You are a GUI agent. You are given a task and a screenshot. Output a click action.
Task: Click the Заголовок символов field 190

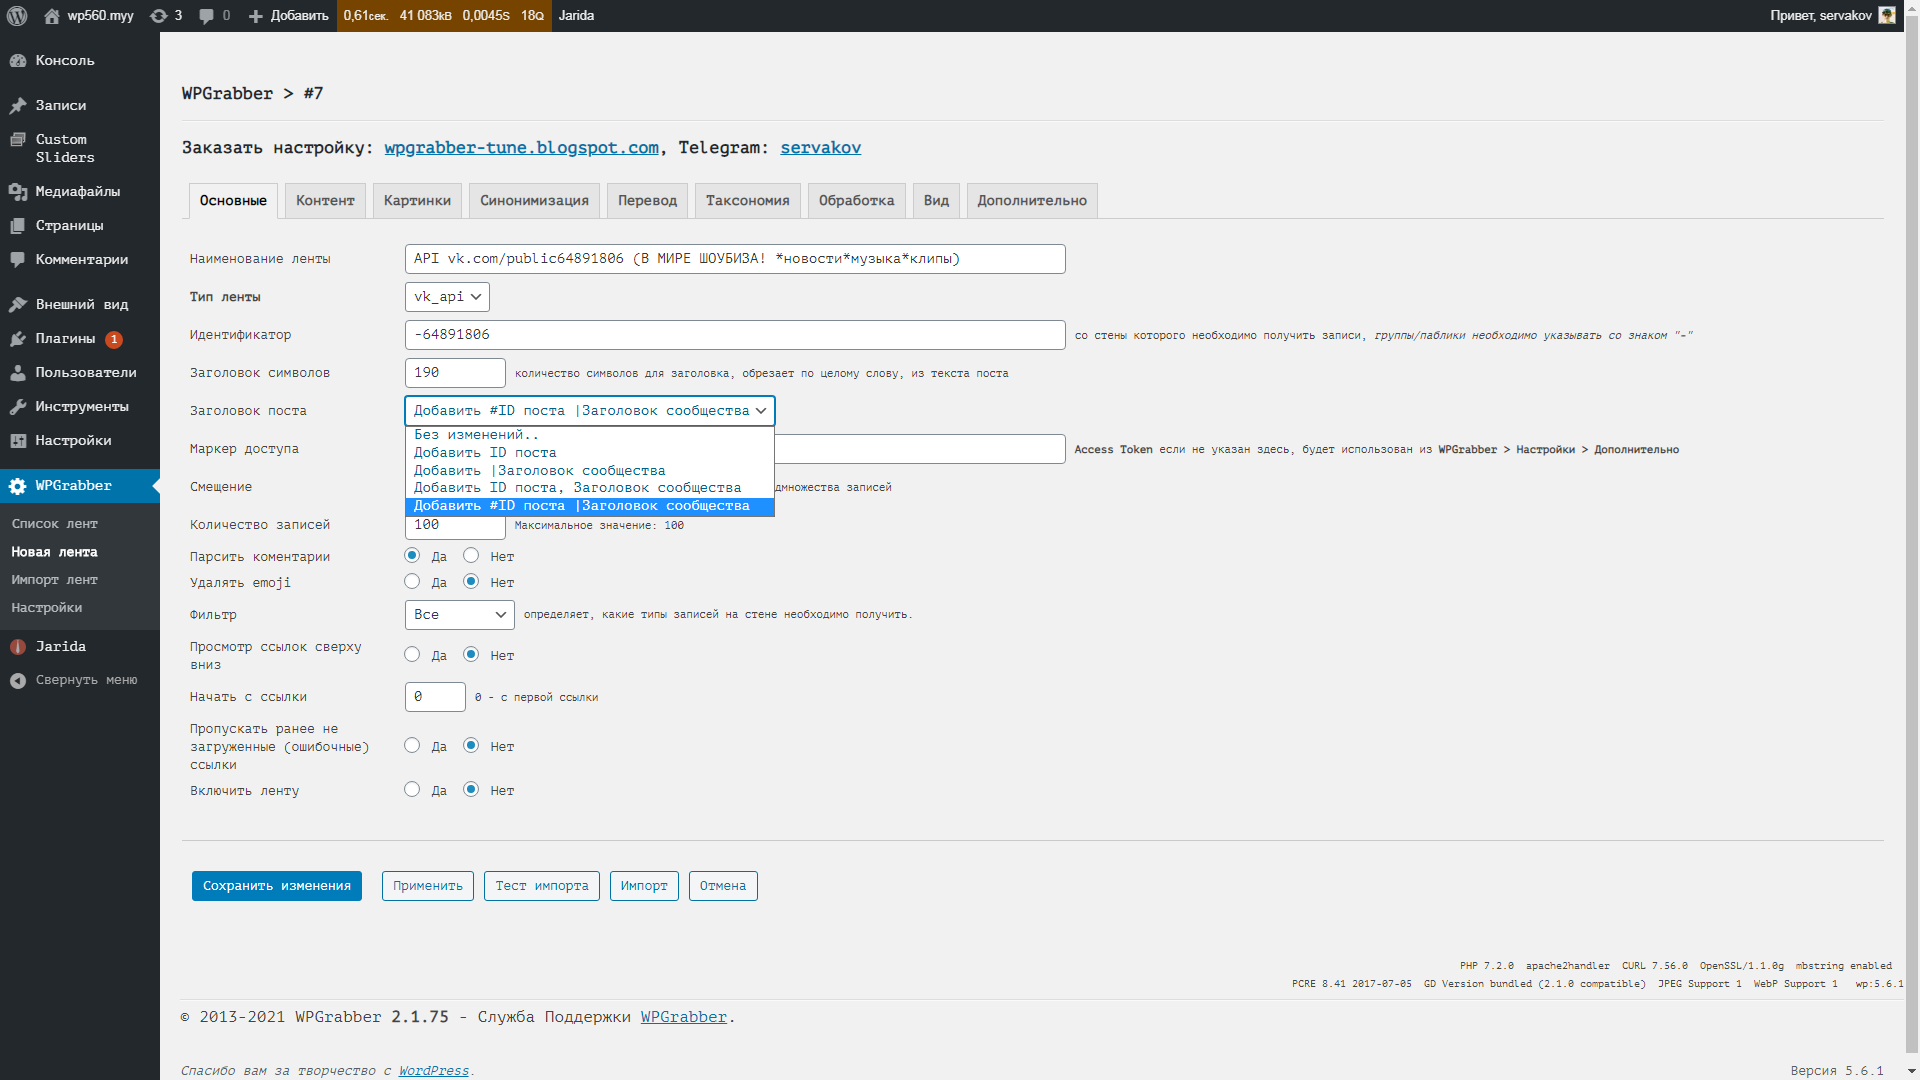pos(455,373)
